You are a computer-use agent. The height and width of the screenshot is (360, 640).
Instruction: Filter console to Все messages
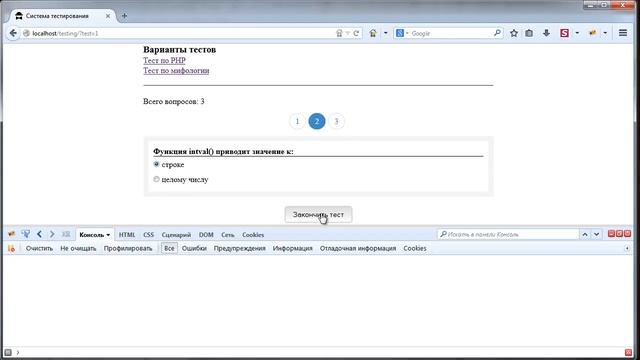pyautogui.click(x=169, y=248)
